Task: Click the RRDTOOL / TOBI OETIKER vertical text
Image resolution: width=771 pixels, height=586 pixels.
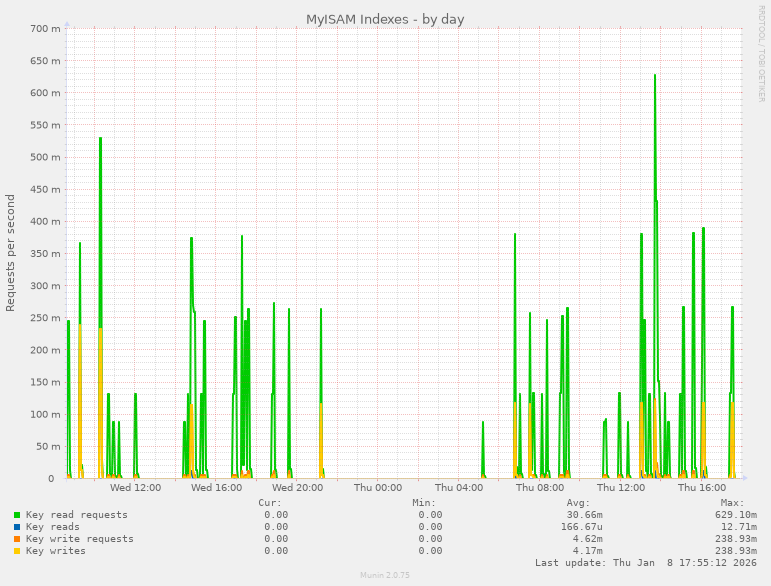Action: tap(761, 54)
